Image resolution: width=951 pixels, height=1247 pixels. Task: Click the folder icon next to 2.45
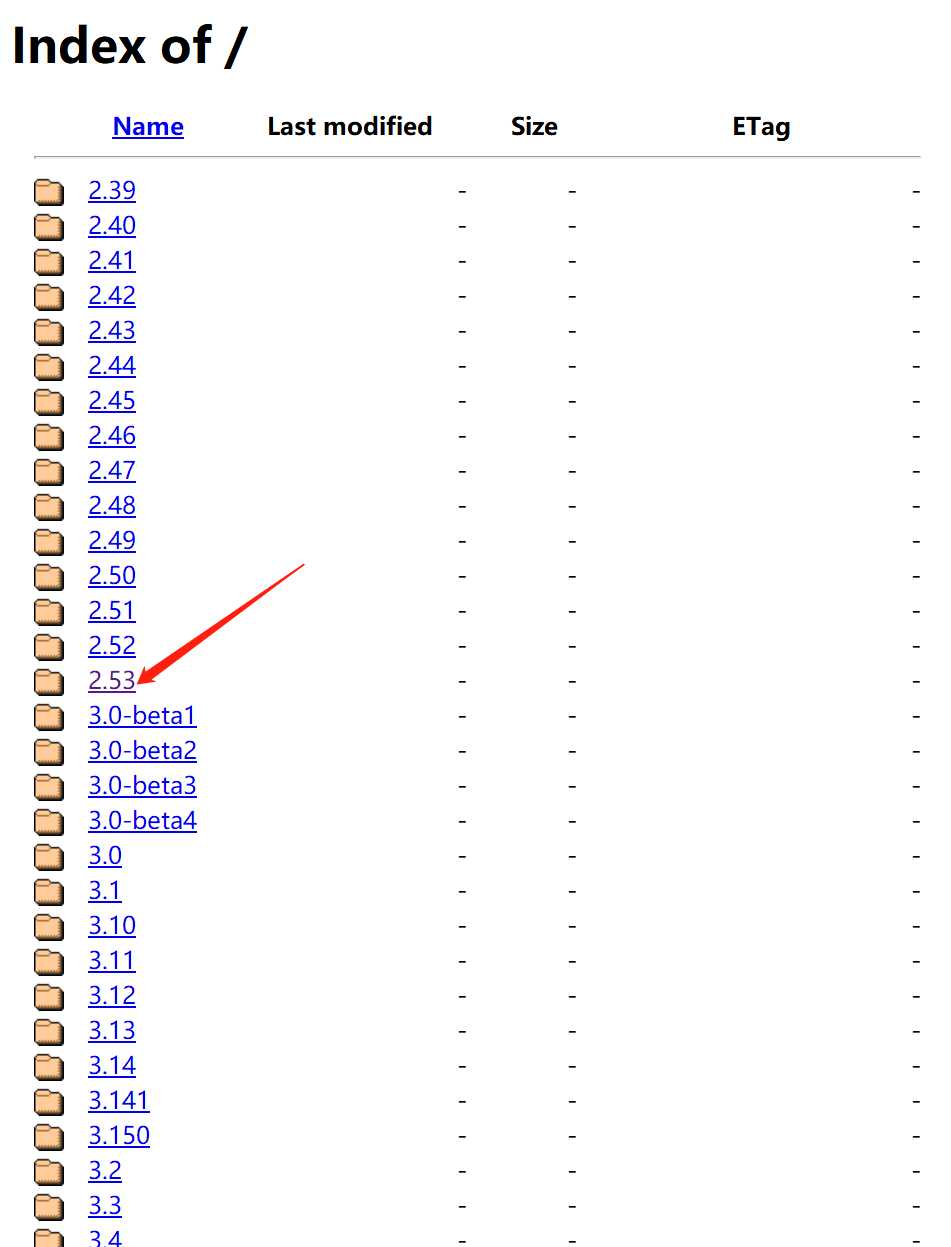coord(49,401)
